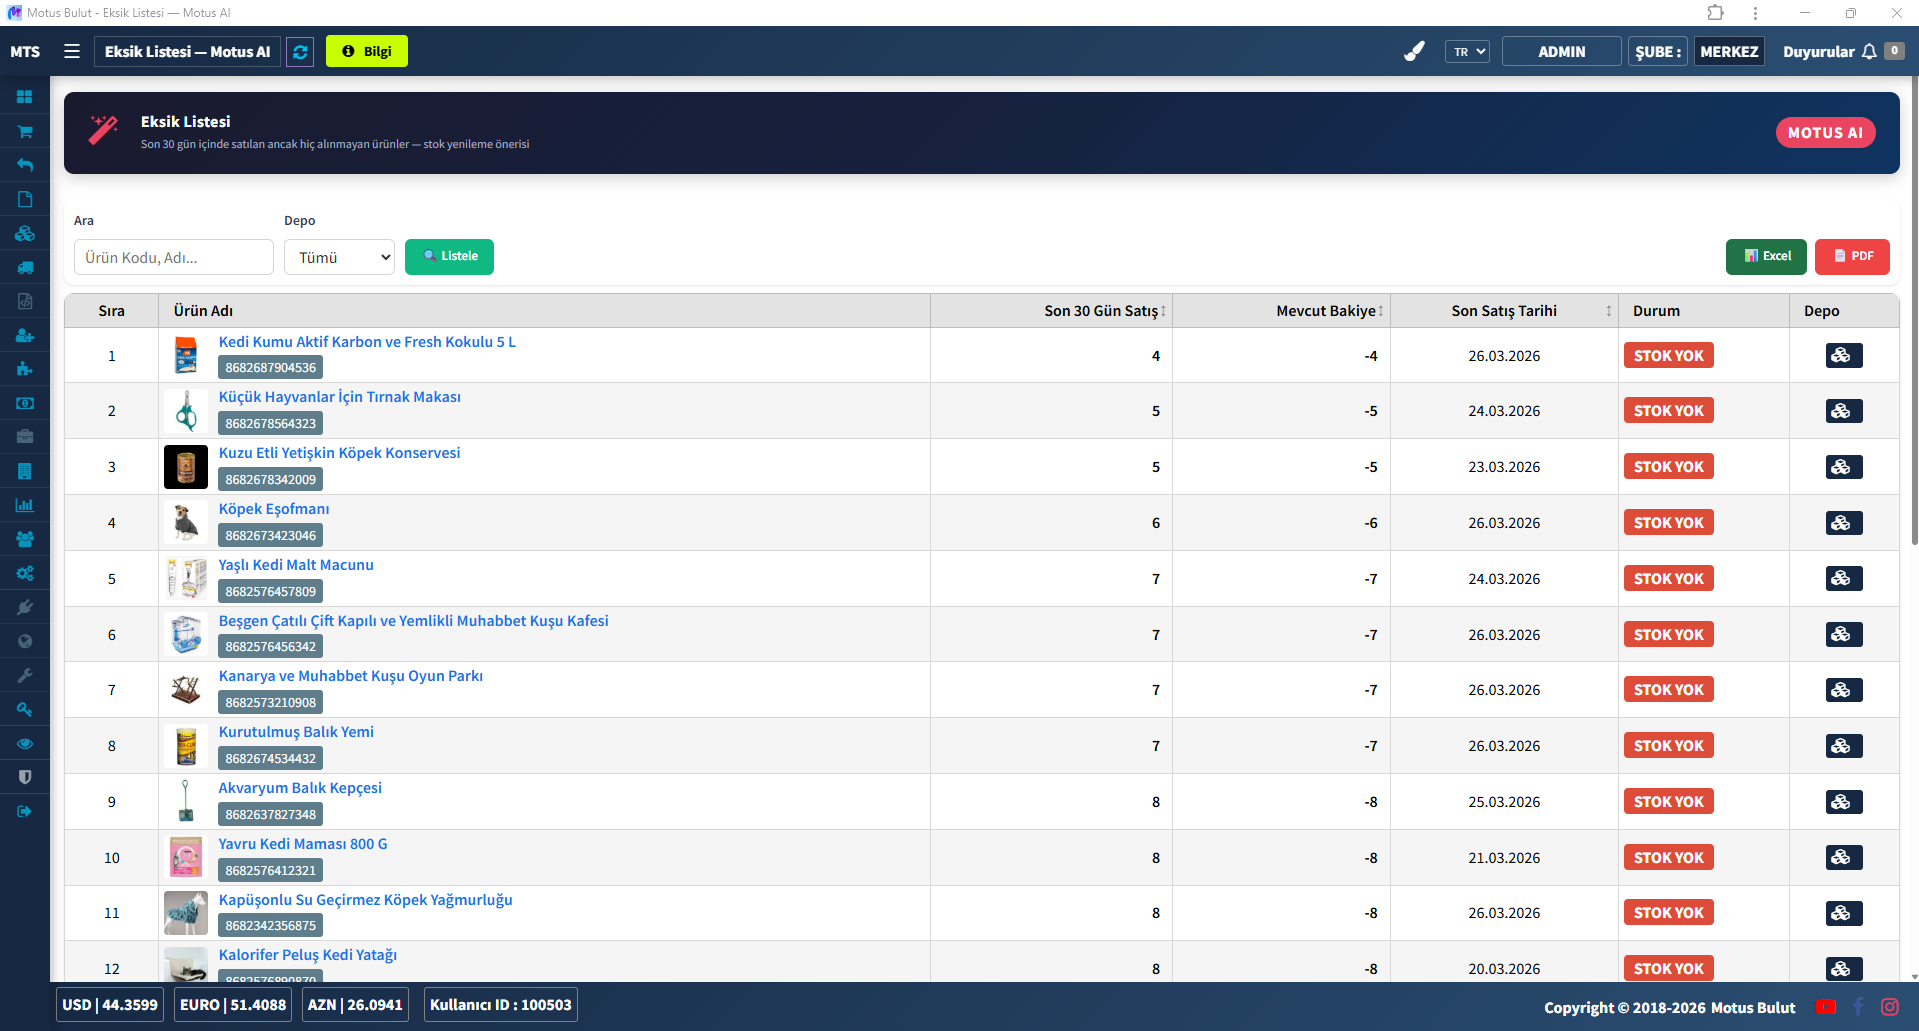
Task: Export the list with the Excel button
Action: click(1766, 257)
